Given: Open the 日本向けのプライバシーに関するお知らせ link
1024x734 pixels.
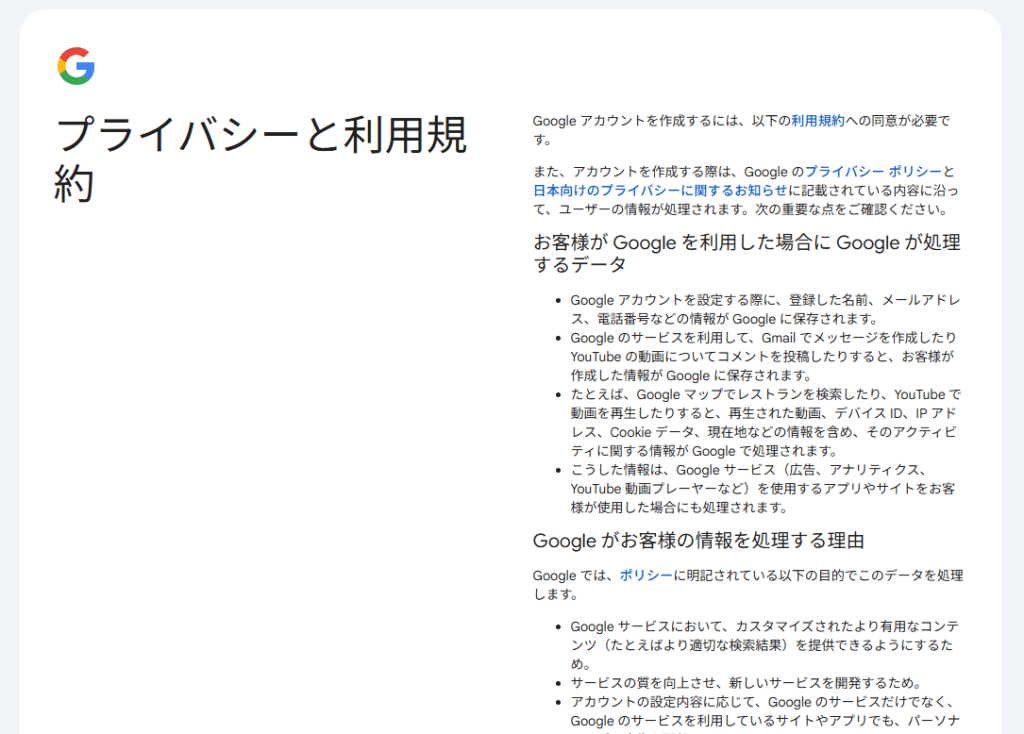Looking at the screenshot, I should 660,191.
